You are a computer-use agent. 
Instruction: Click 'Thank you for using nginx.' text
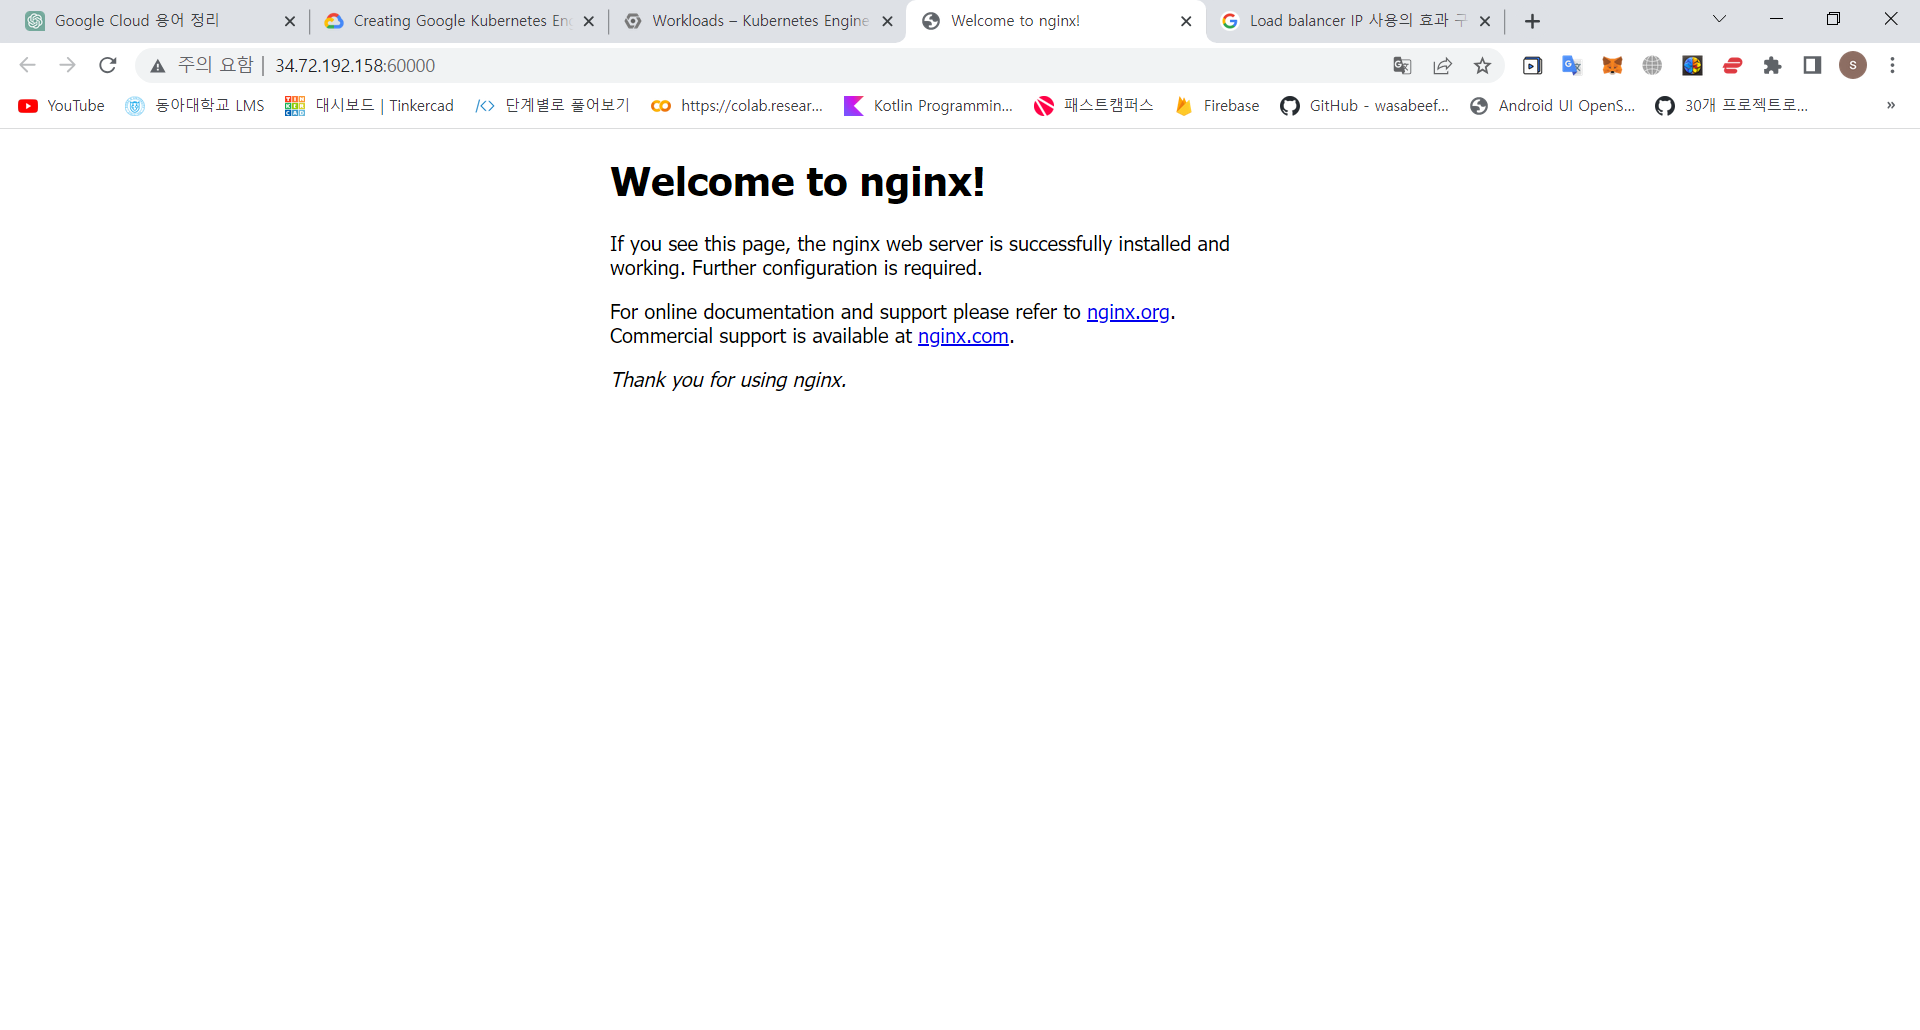[729, 380]
